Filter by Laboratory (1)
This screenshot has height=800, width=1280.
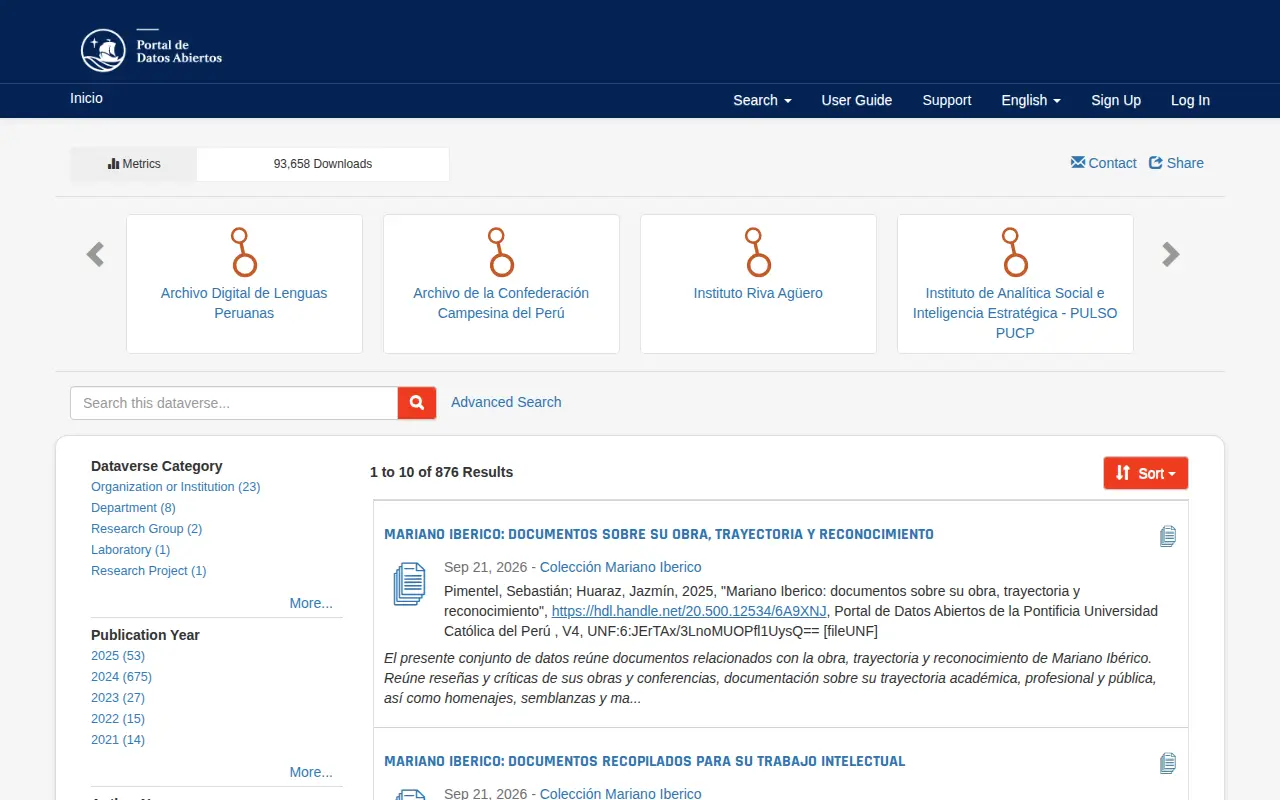131,550
